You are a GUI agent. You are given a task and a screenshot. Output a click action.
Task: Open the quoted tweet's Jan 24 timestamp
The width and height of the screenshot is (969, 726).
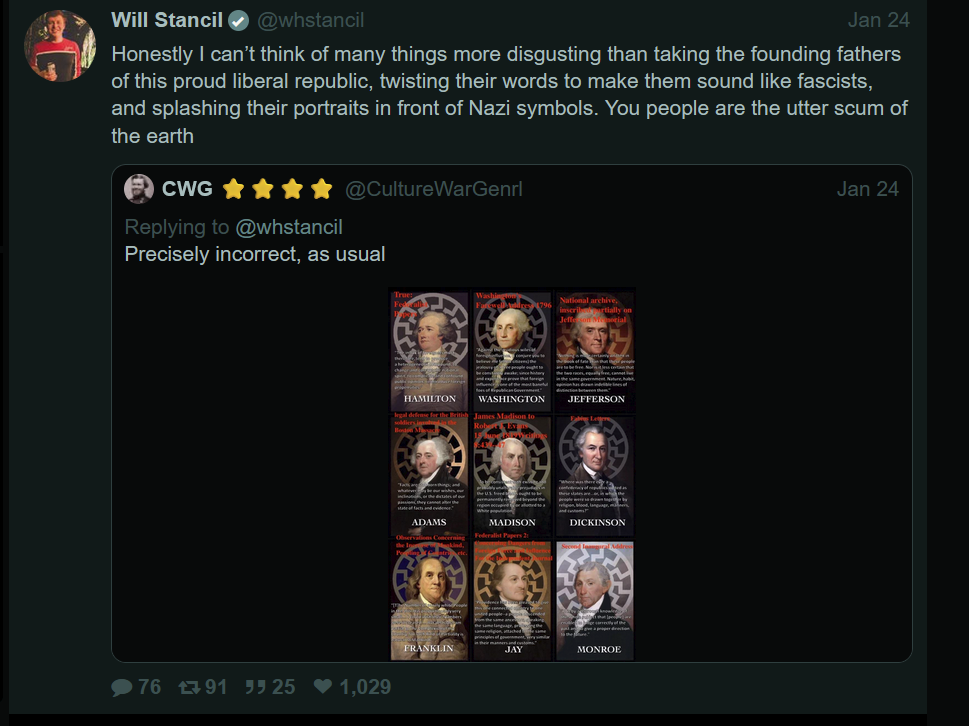pyautogui.click(x=867, y=189)
